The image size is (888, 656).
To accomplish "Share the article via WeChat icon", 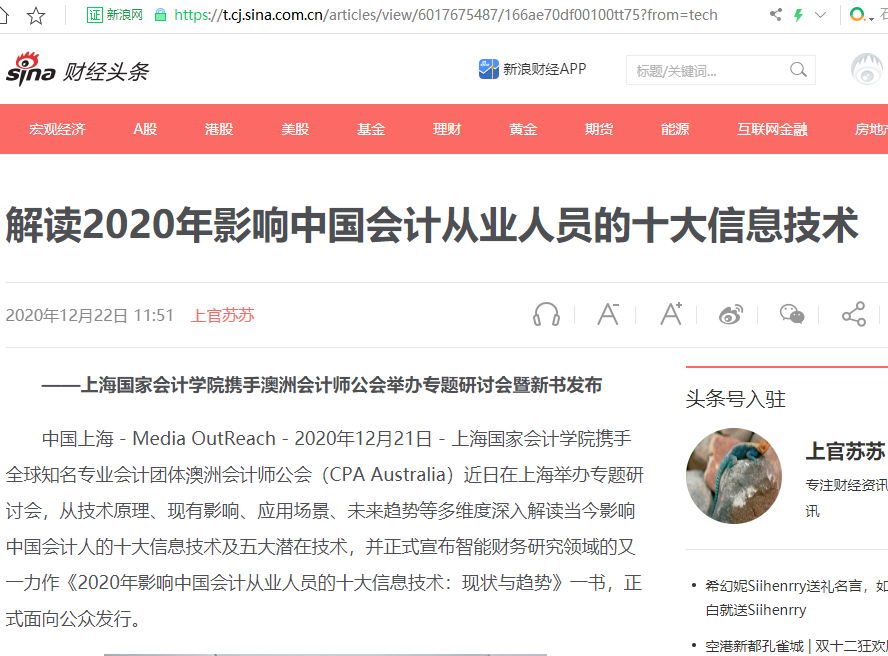I will 792,314.
